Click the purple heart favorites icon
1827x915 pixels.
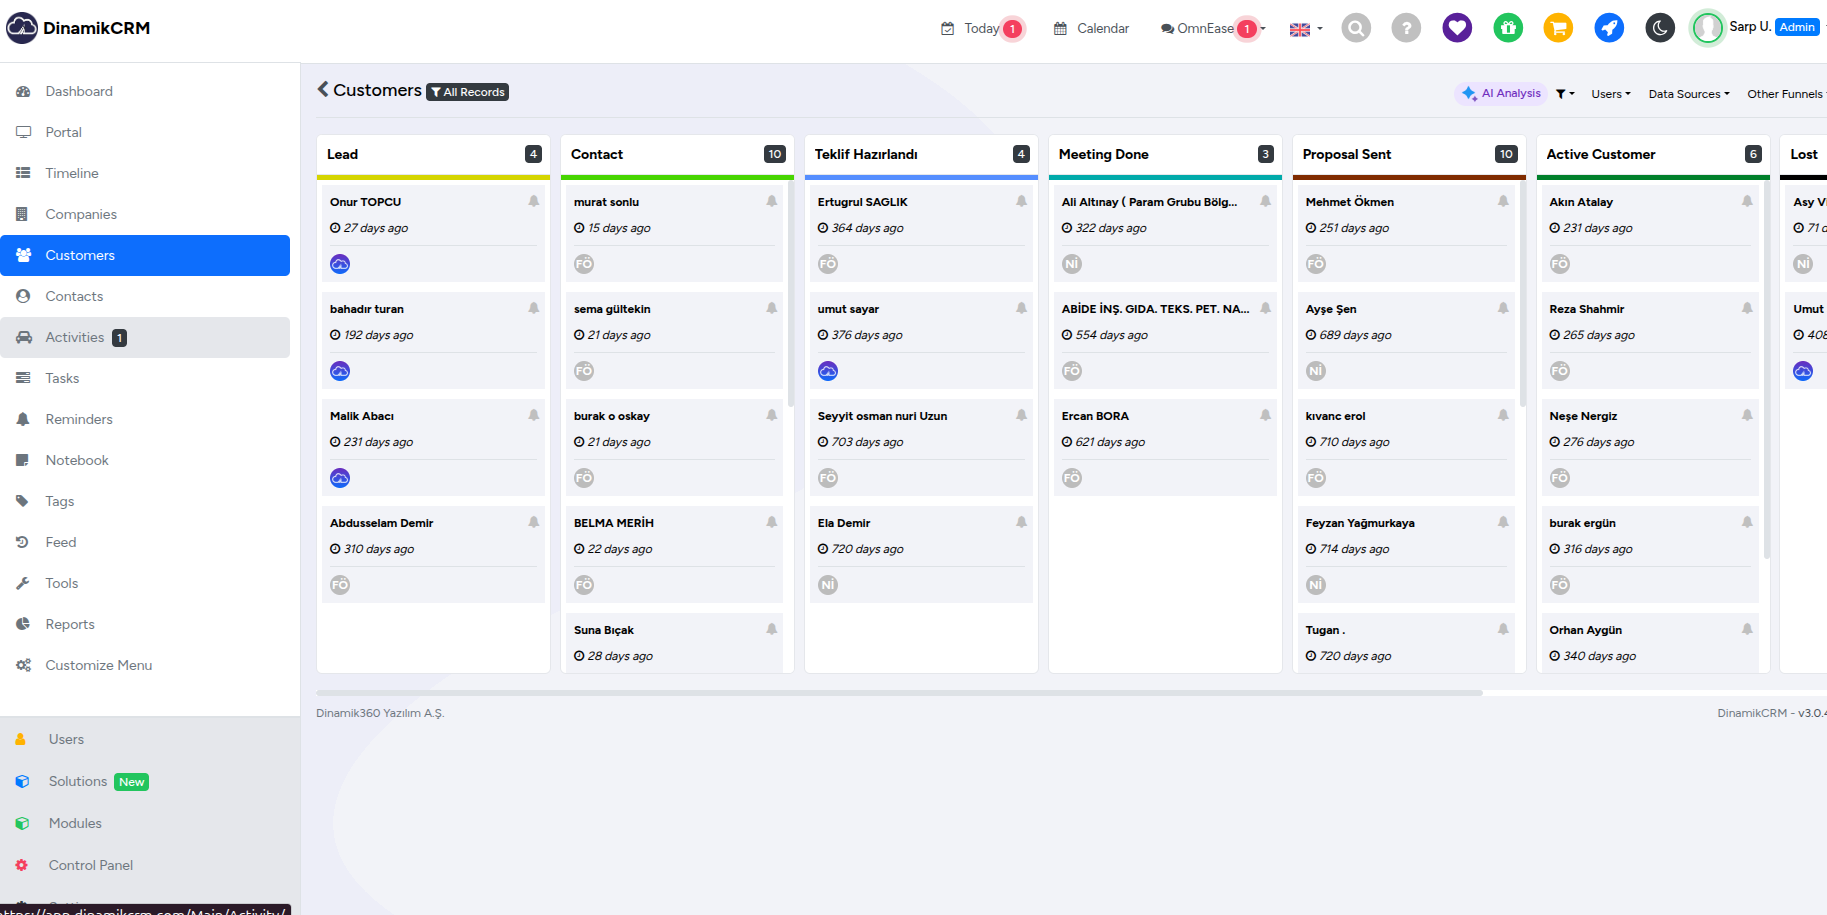pyautogui.click(x=1457, y=28)
